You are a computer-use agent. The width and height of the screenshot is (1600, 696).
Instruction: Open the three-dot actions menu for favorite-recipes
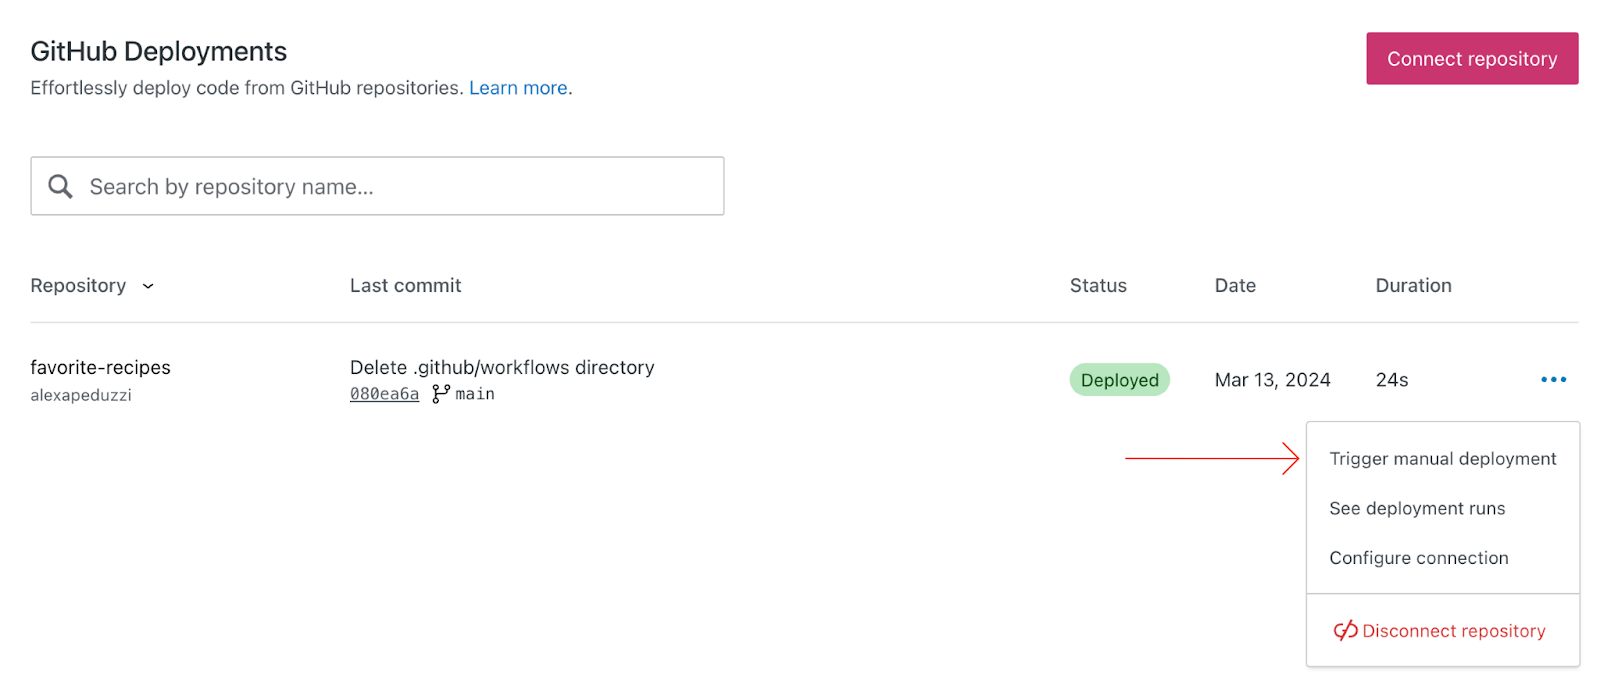click(x=1553, y=380)
